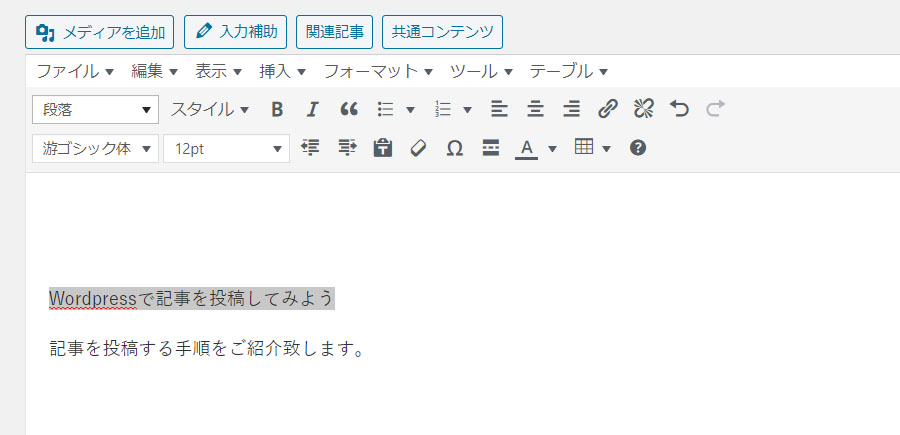Click the insert link icon
This screenshot has height=435, width=900.
(607, 109)
